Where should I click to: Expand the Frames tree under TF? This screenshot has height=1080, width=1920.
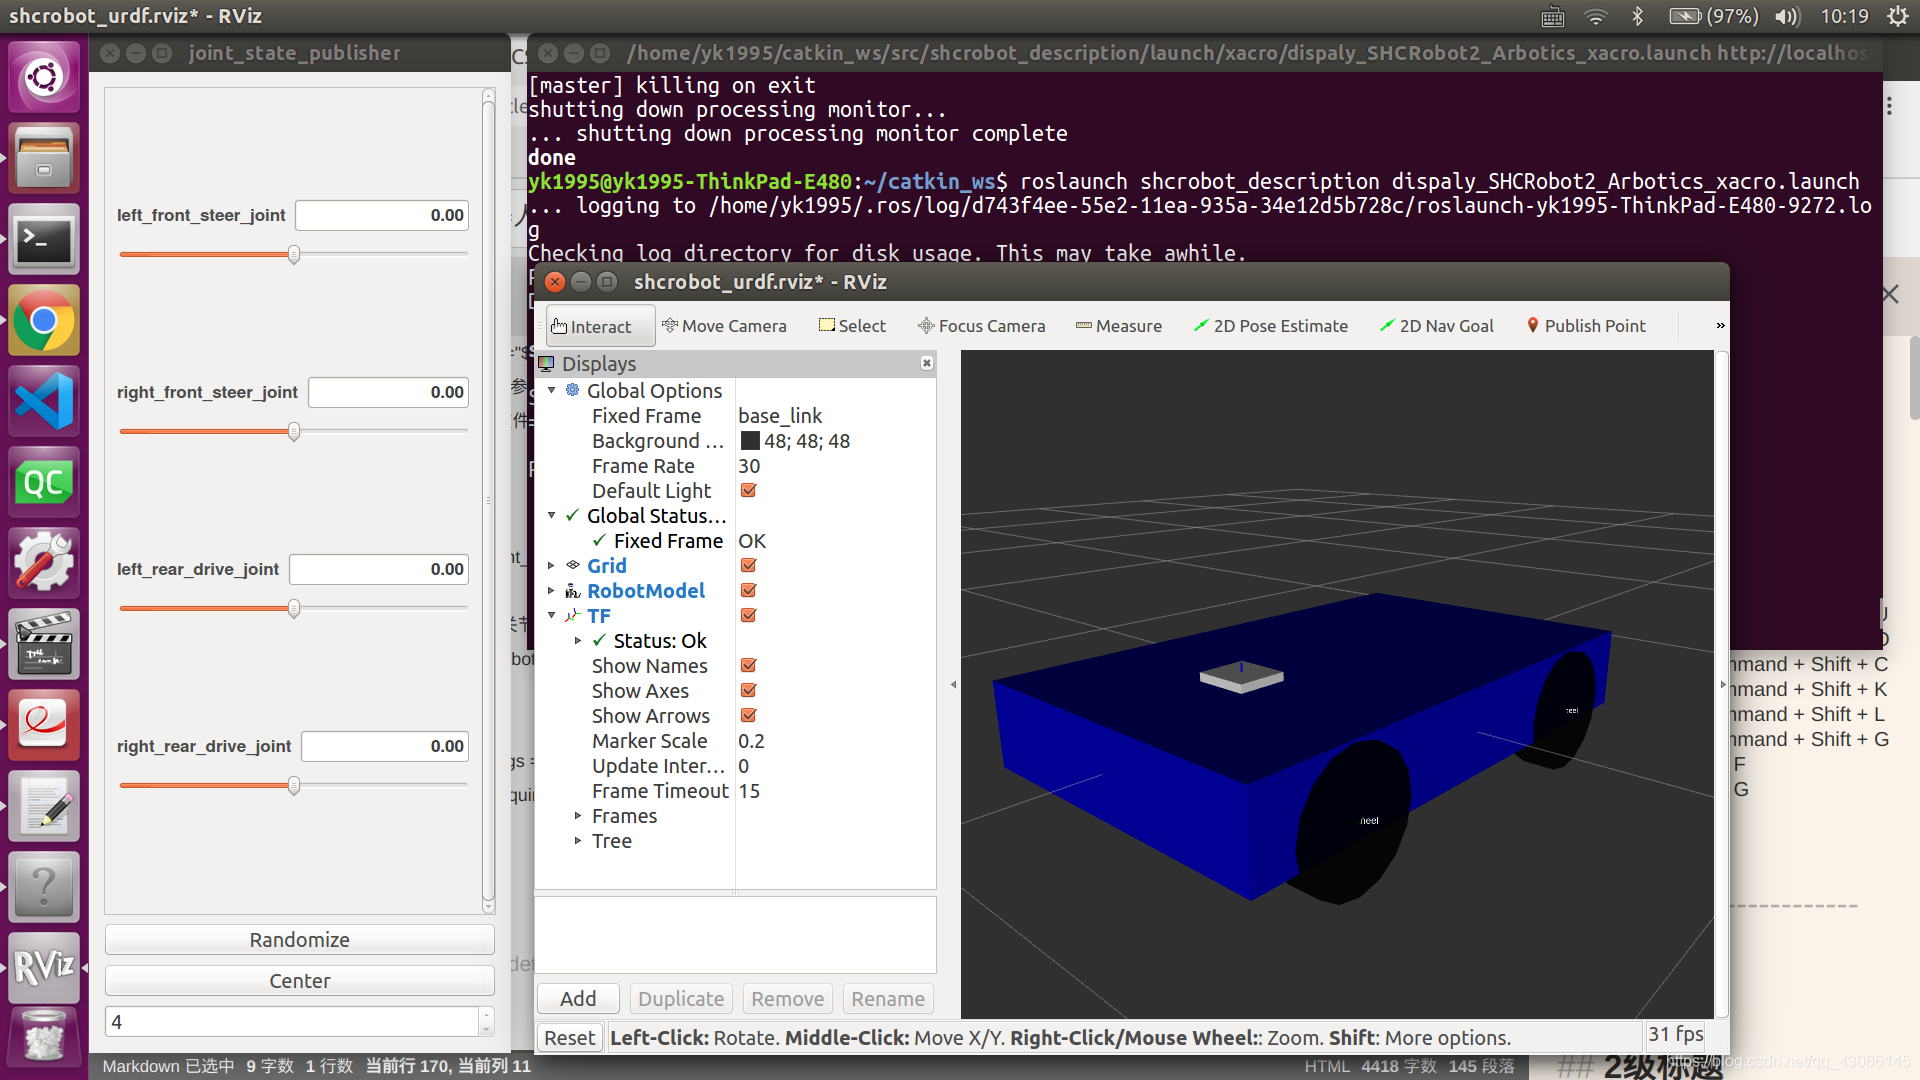pos(578,815)
